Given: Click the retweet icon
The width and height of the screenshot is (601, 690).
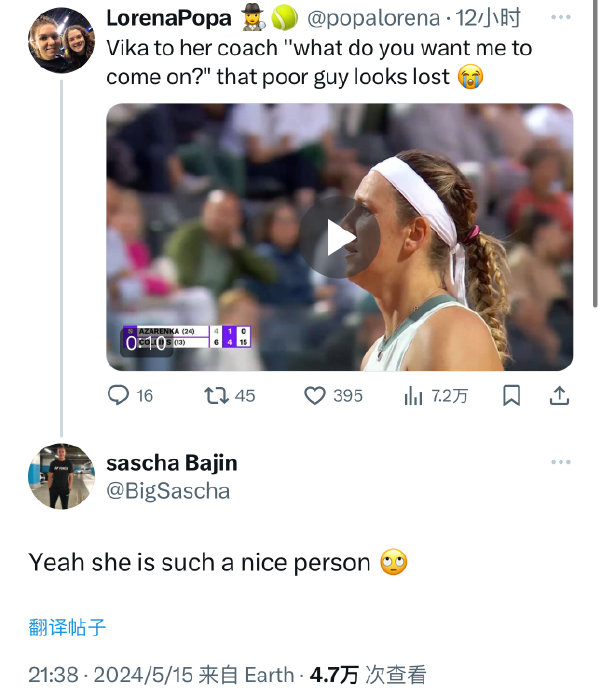Looking at the screenshot, I should click(215, 396).
